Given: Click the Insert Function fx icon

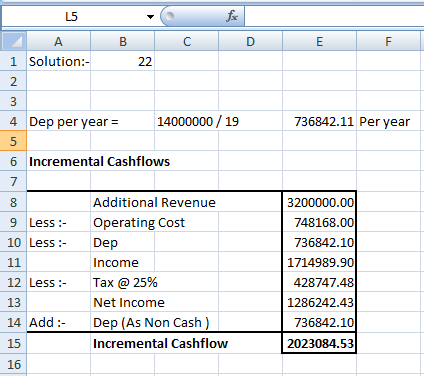Looking at the screenshot, I should point(232,16).
